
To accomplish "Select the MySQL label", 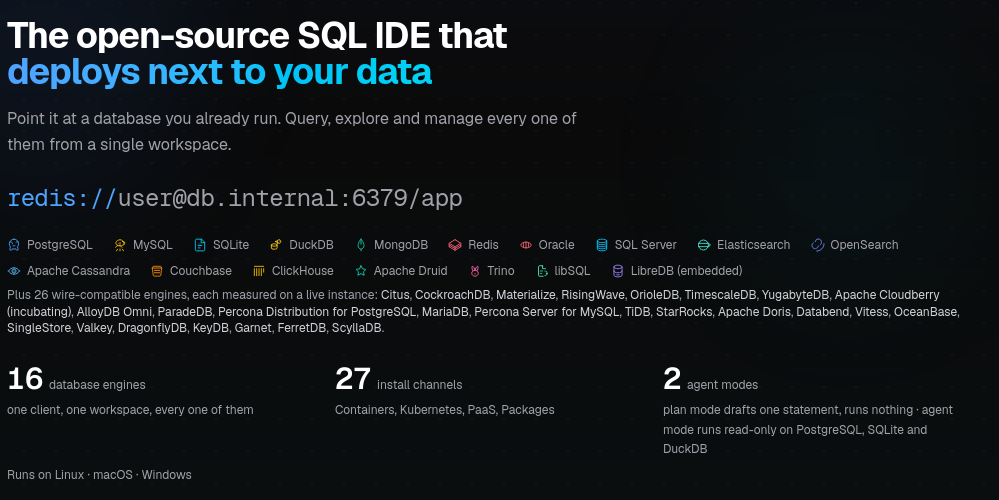I will coord(153,245).
